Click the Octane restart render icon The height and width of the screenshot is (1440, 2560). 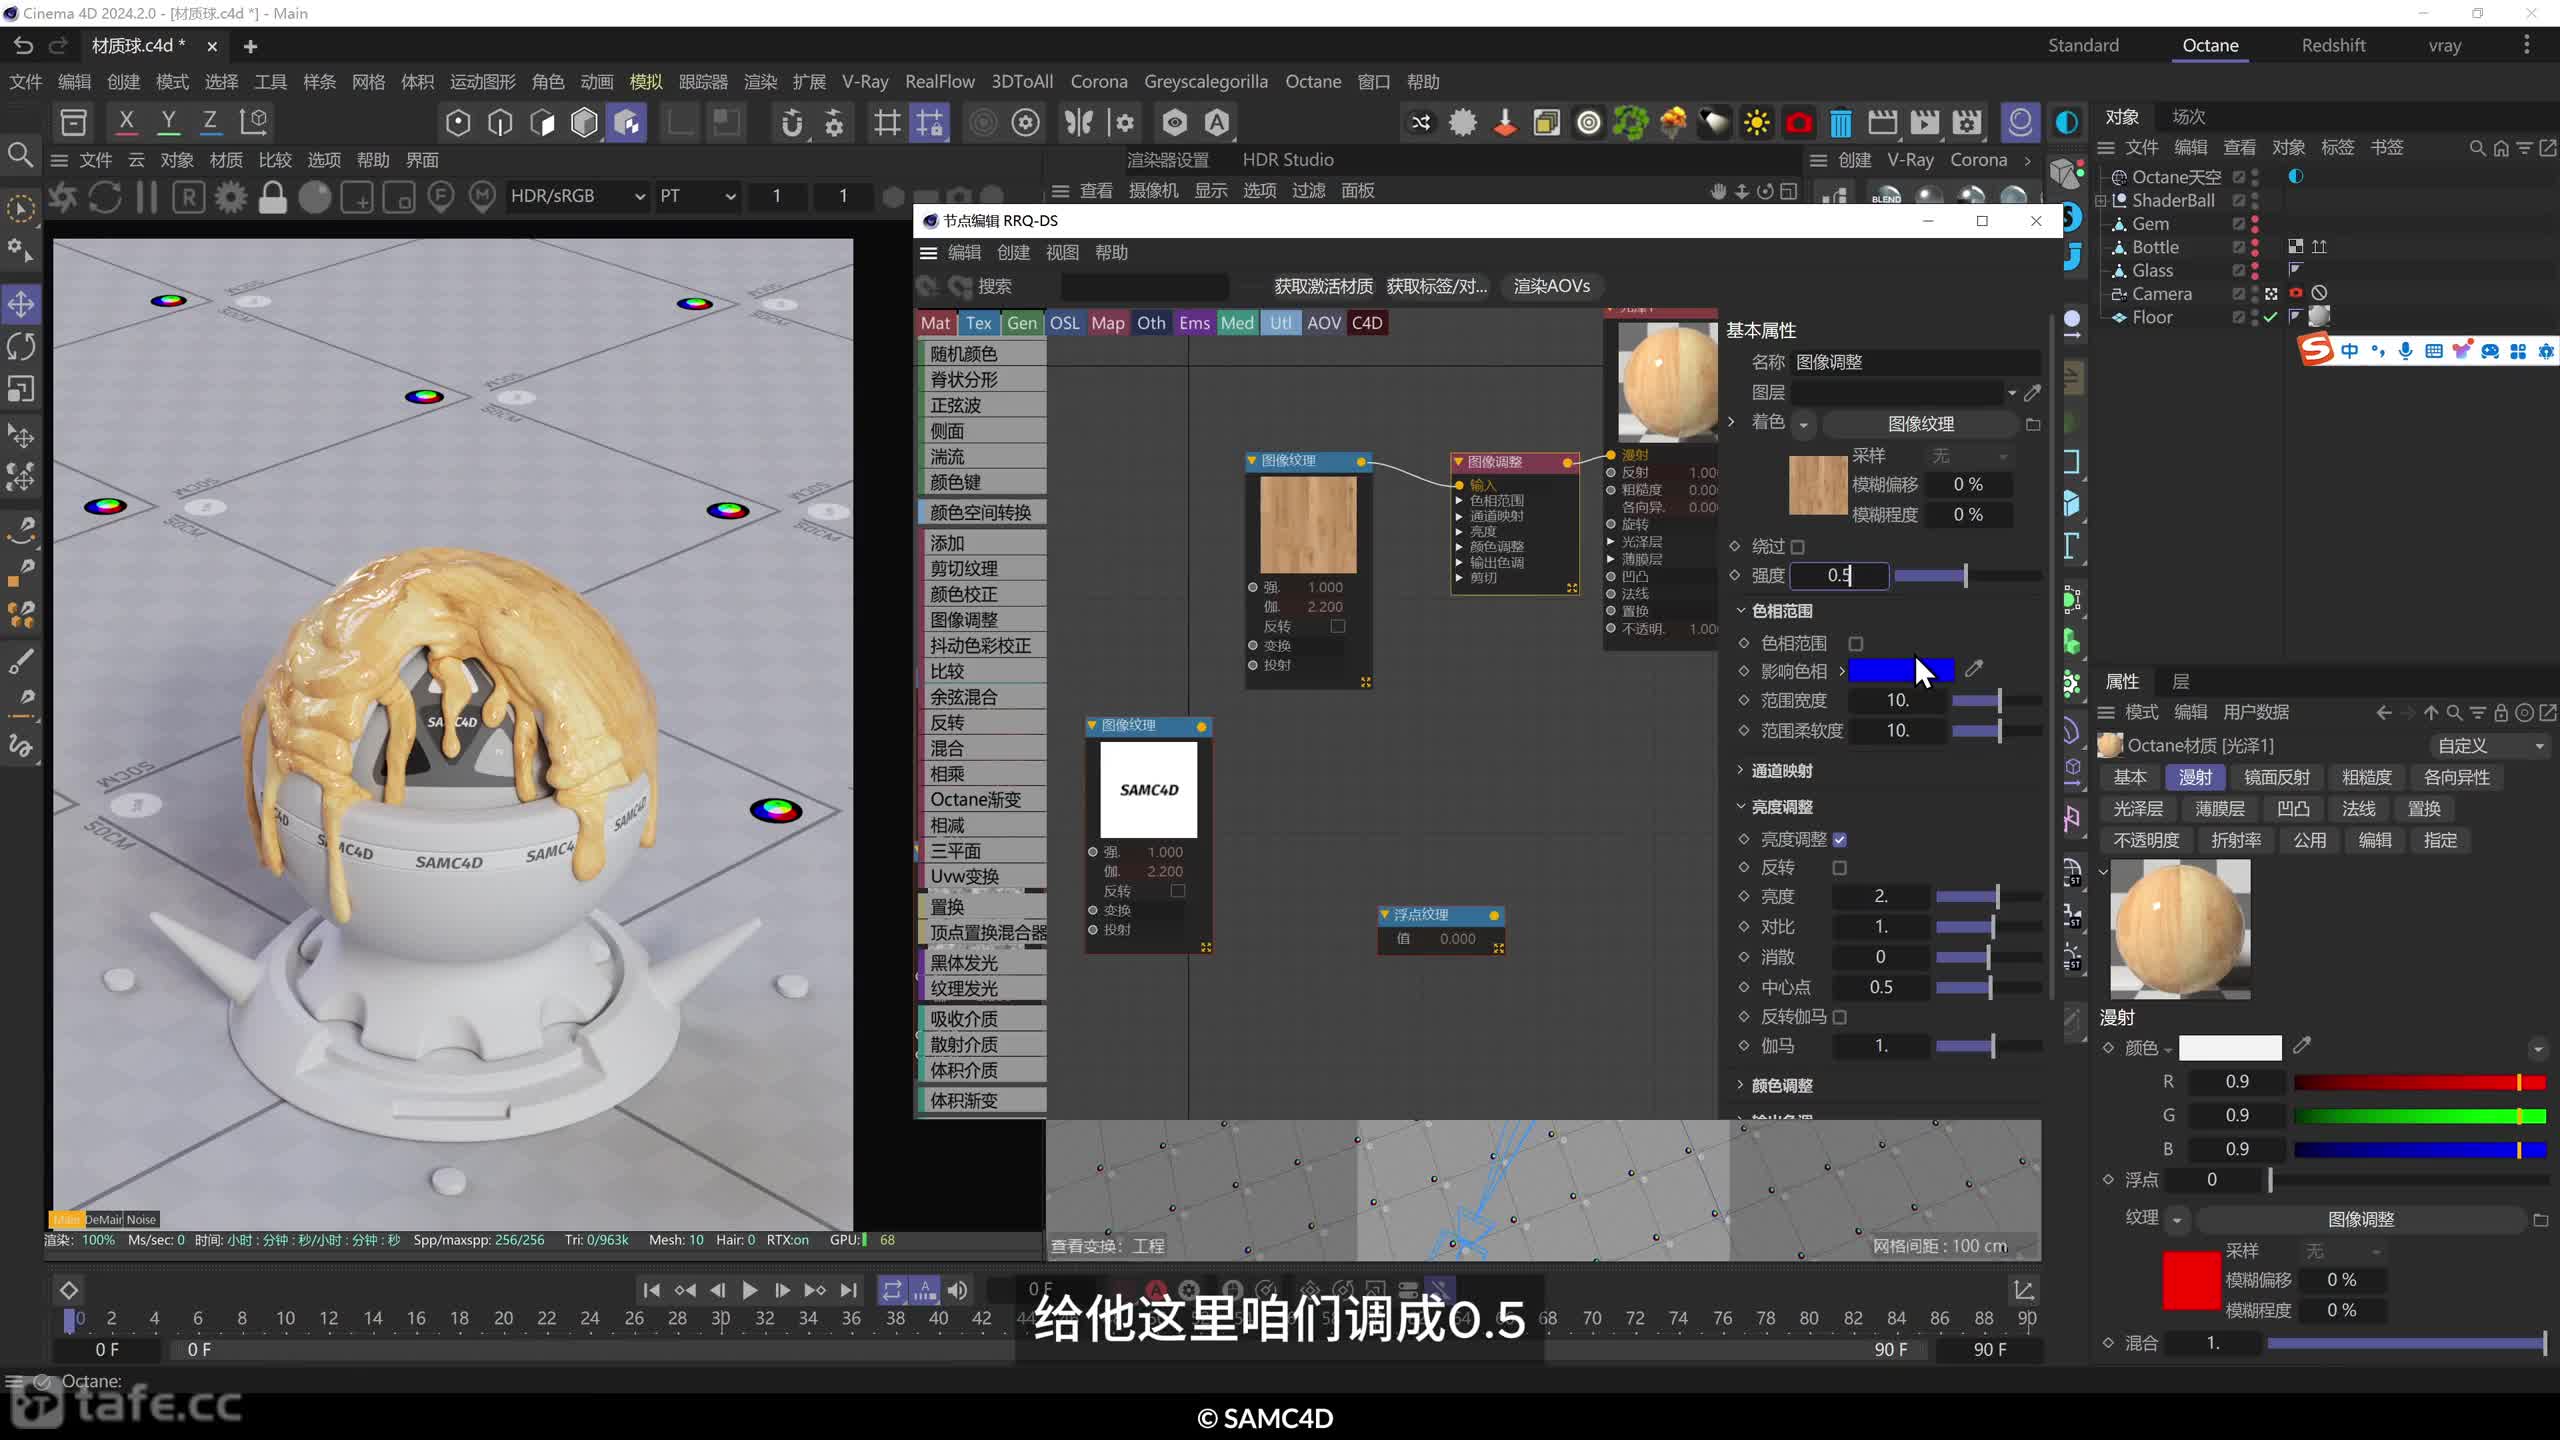click(105, 196)
